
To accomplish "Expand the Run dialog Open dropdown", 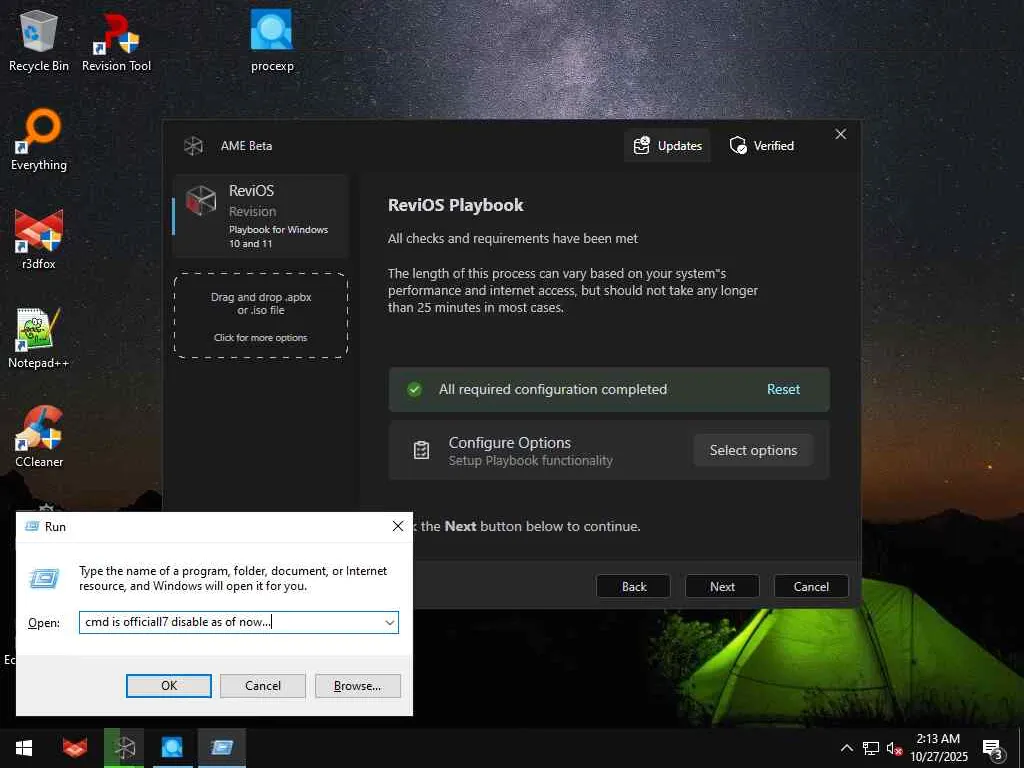I will click(x=390, y=622).
